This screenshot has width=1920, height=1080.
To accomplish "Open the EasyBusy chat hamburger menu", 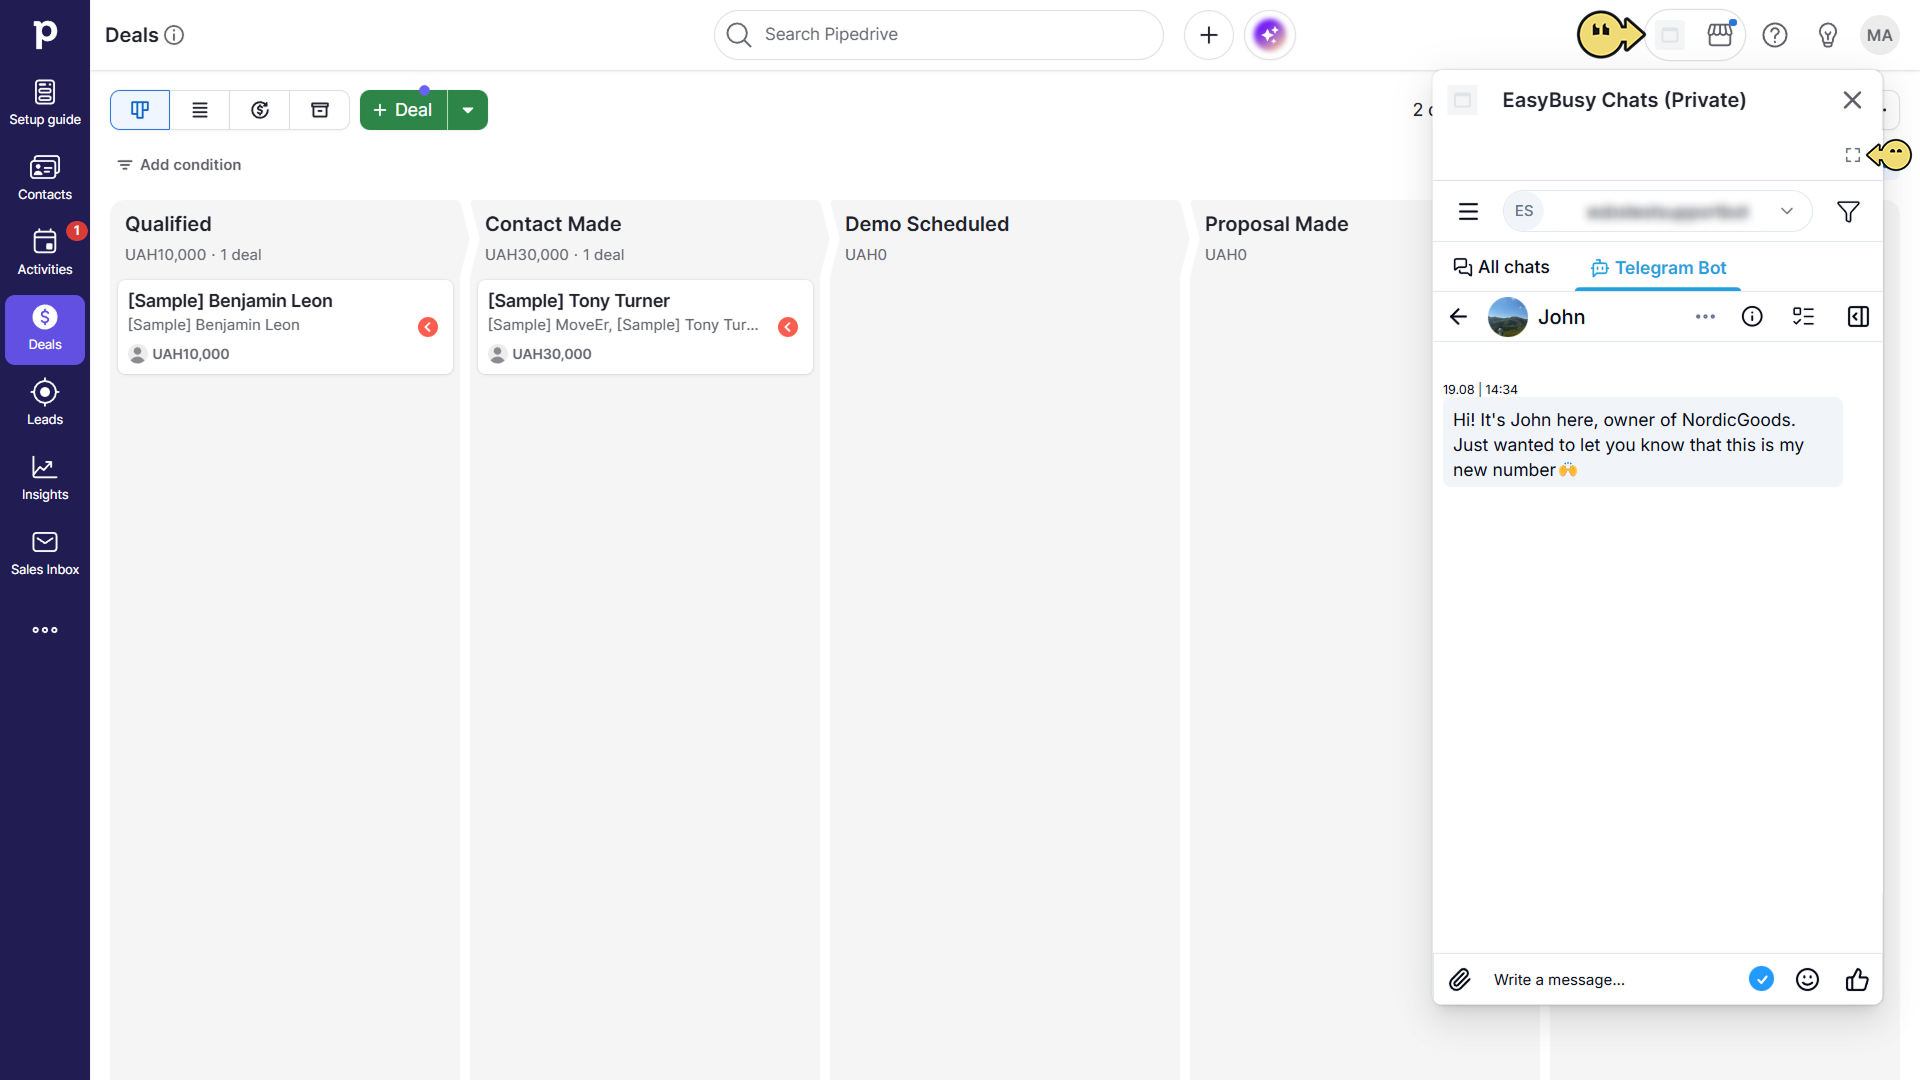I will pos(1468,211).
